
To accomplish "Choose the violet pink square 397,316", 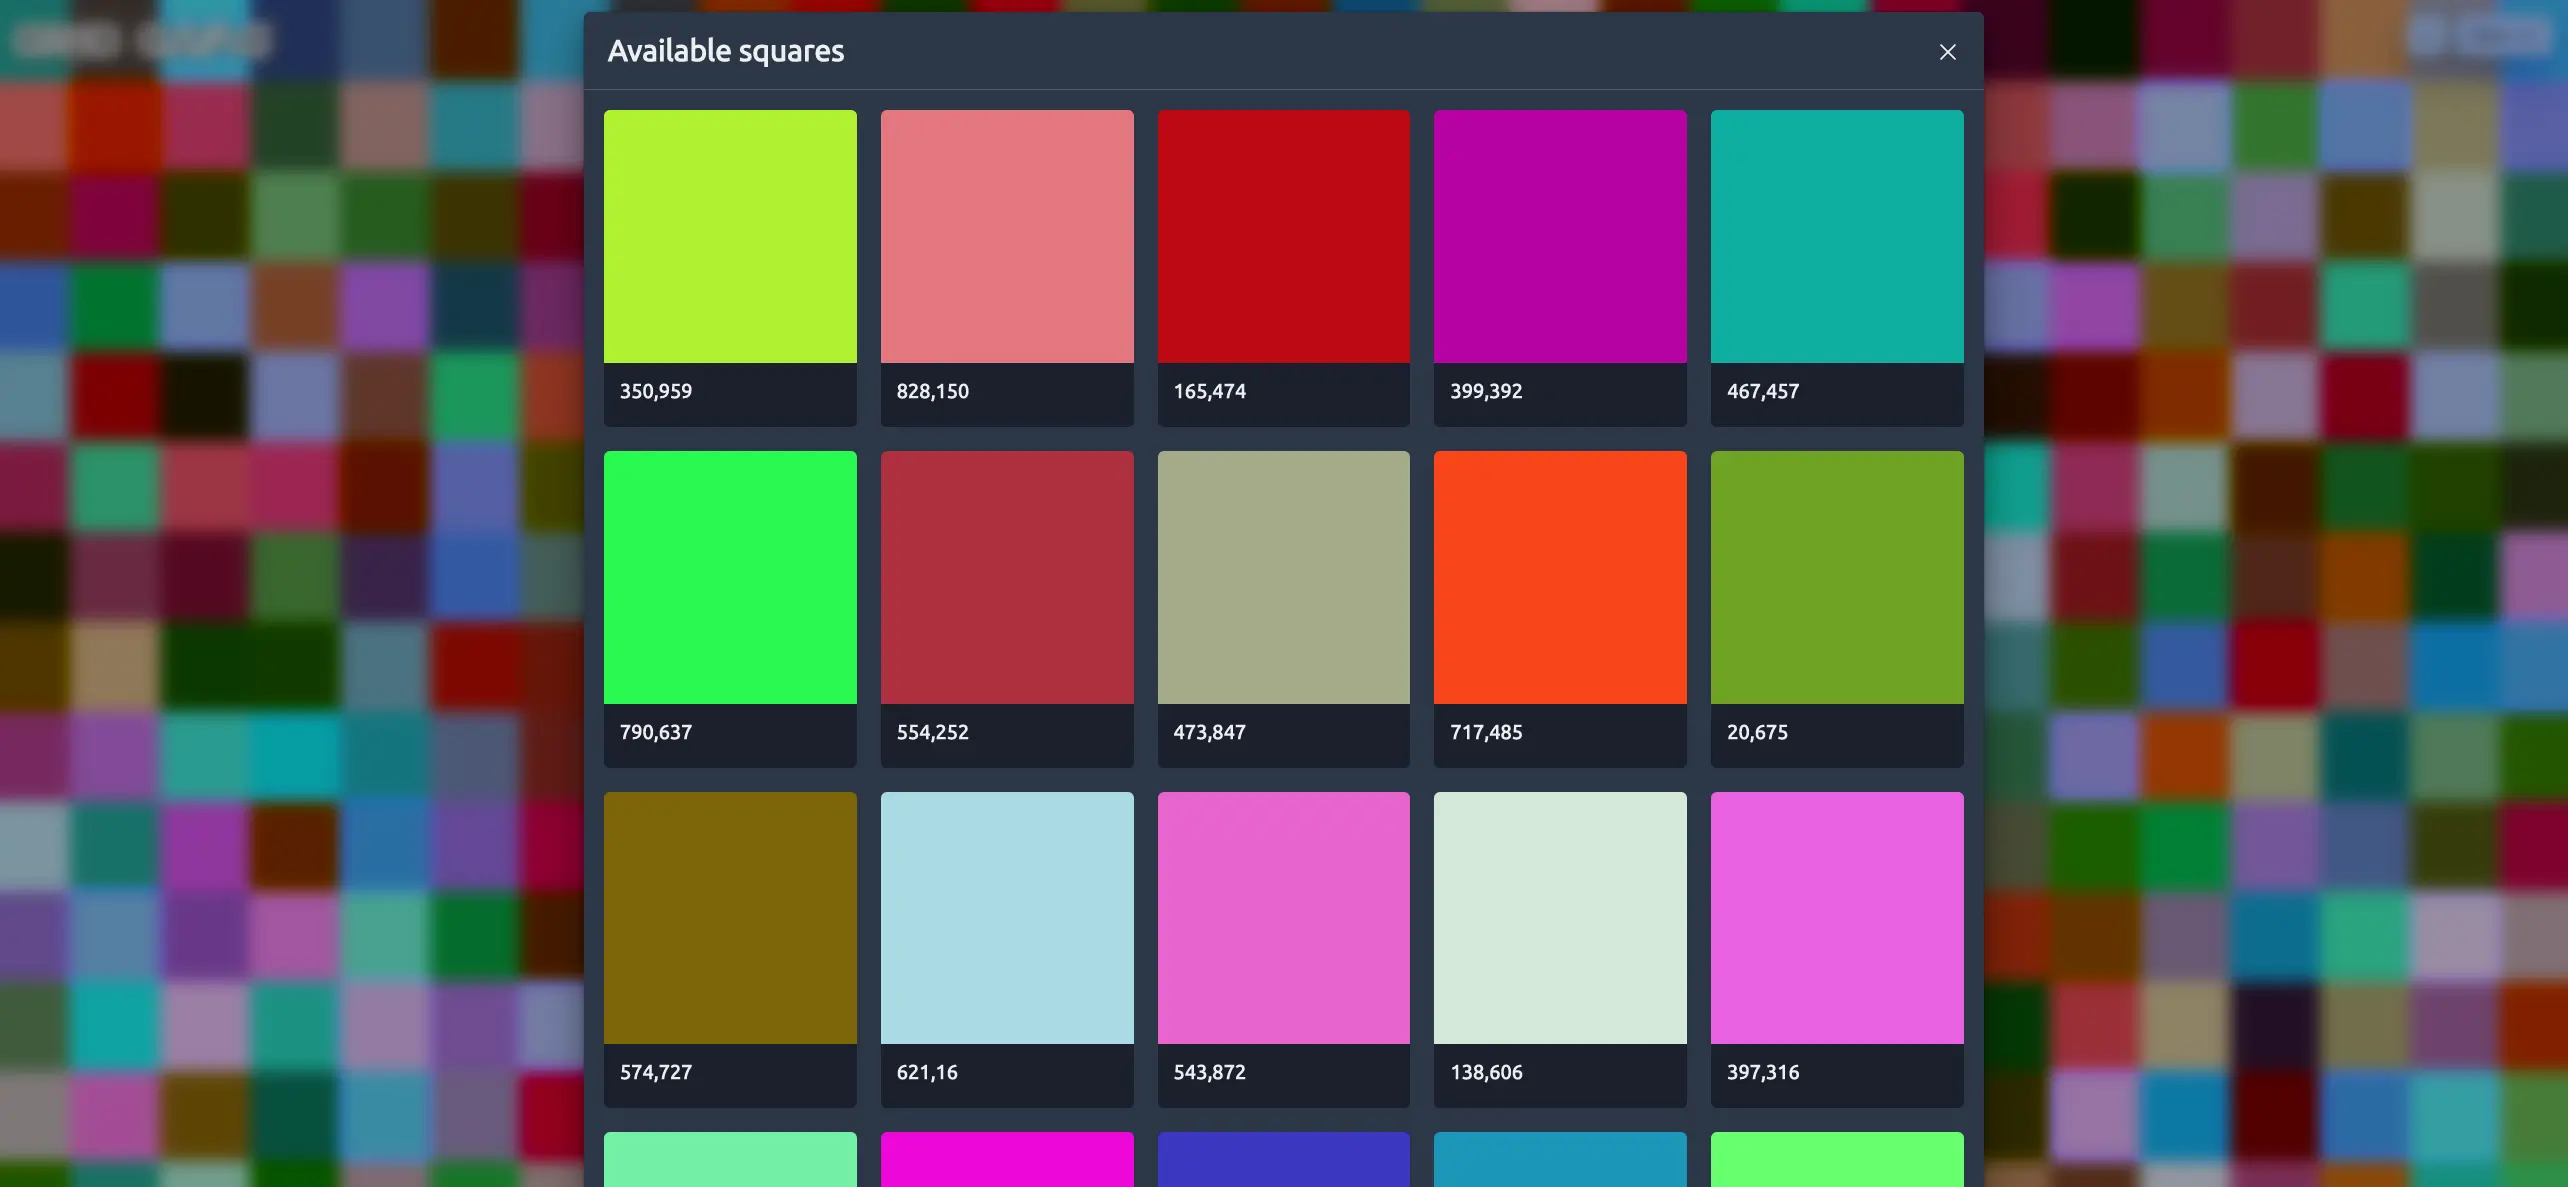I will (1837, 918).
